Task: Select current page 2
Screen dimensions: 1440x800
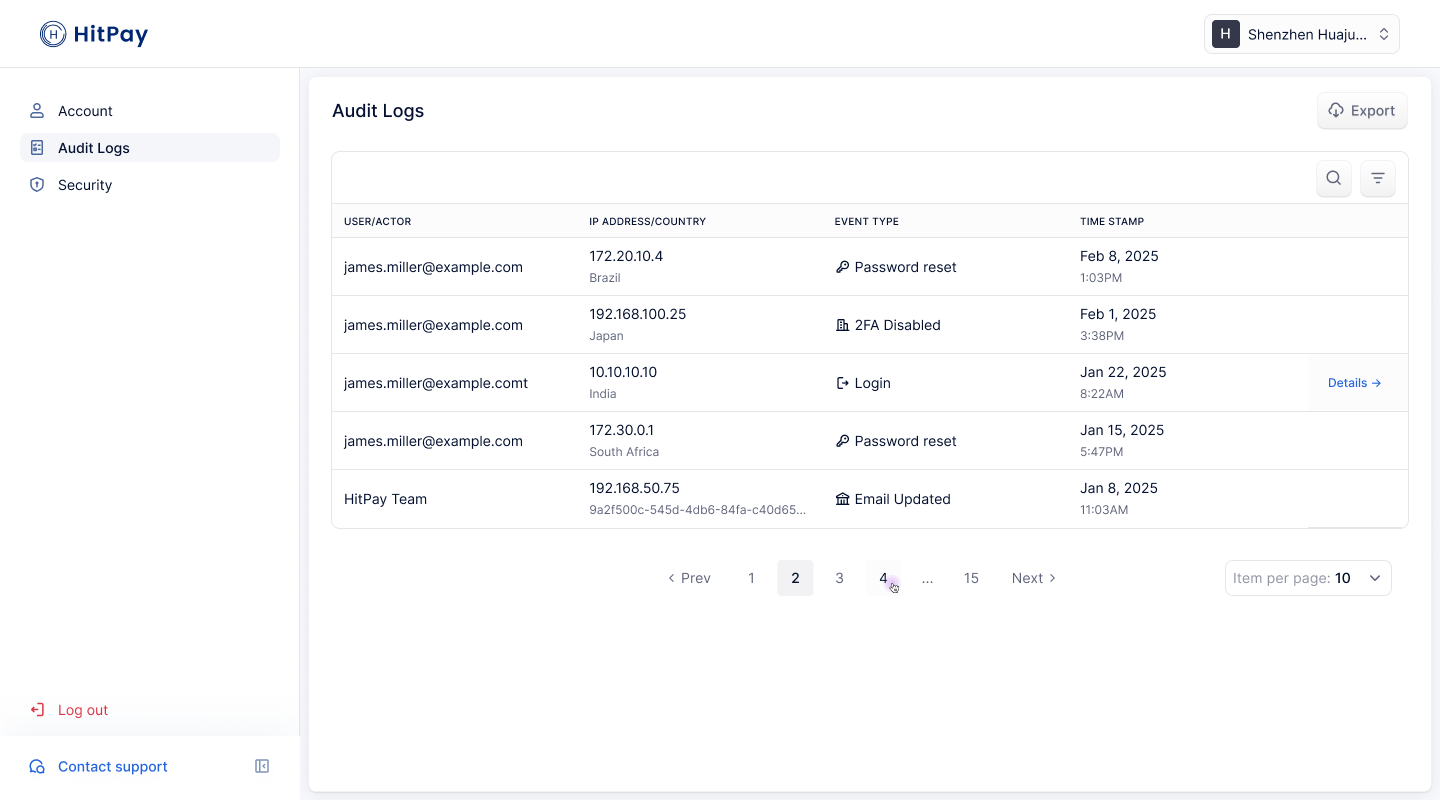Action: tap(795, 578)
